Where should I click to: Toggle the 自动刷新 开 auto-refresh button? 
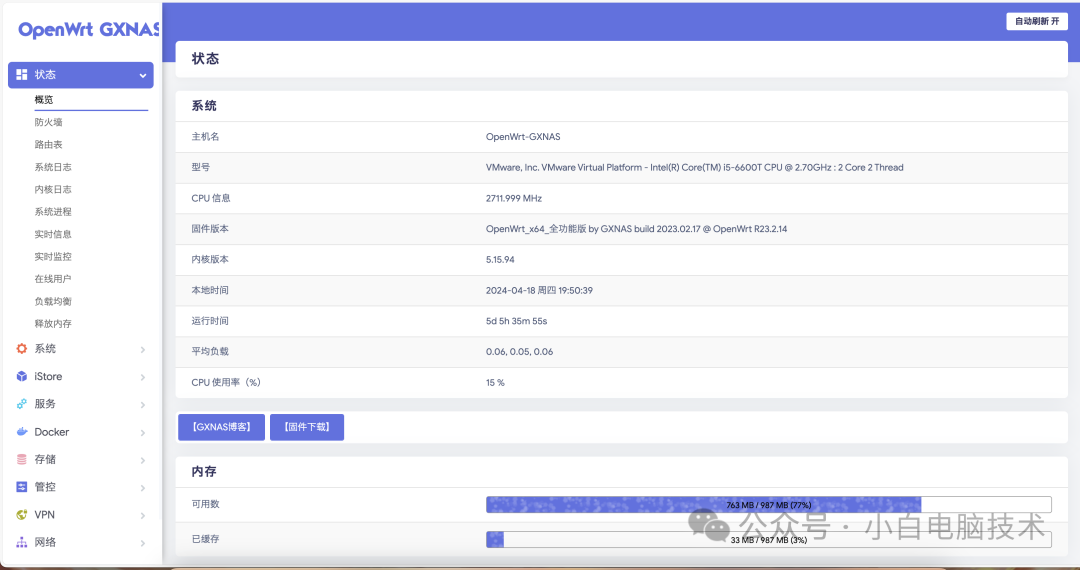point(1037,21)
